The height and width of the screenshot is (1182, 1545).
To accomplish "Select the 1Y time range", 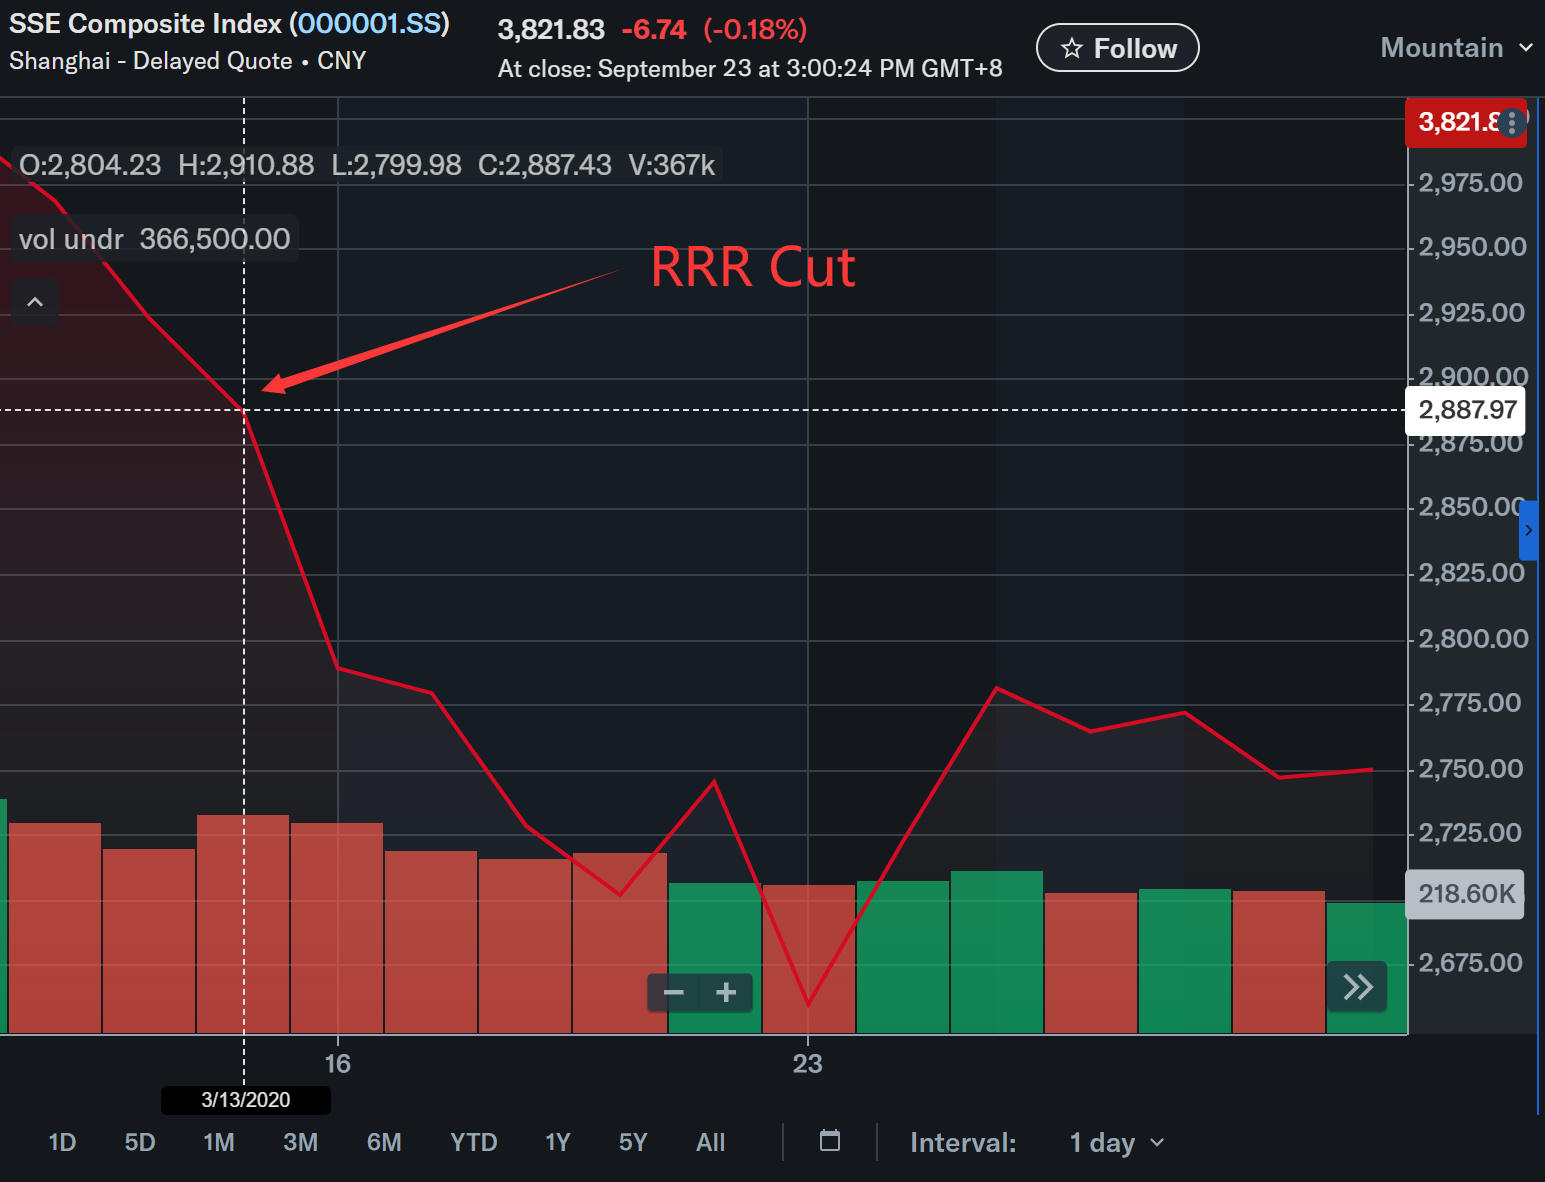I will (557, 1142).
